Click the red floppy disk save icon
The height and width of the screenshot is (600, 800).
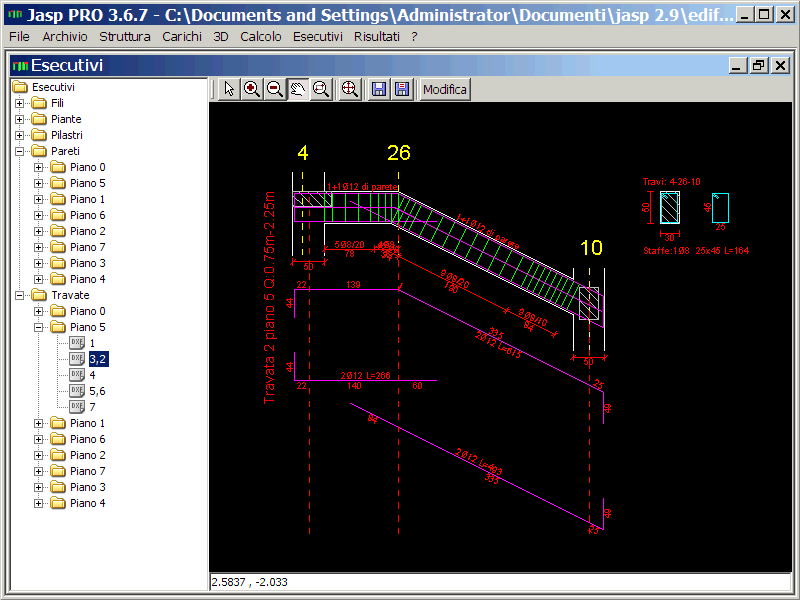click(401, 89)
